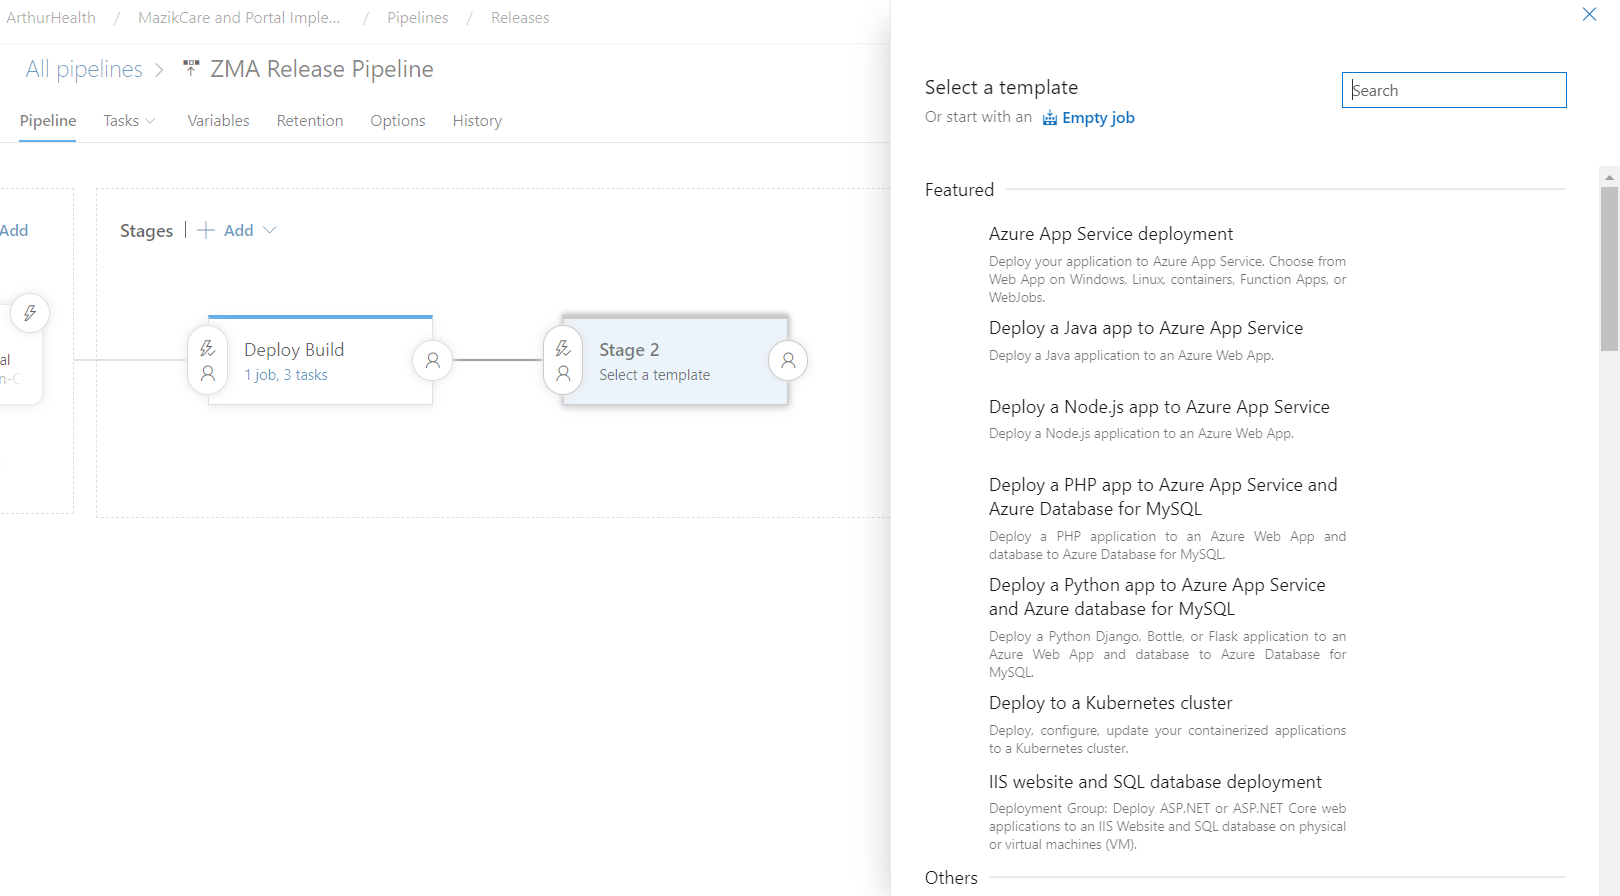Click the template Search field
1620x896 pixels.
click(1453, 90)
